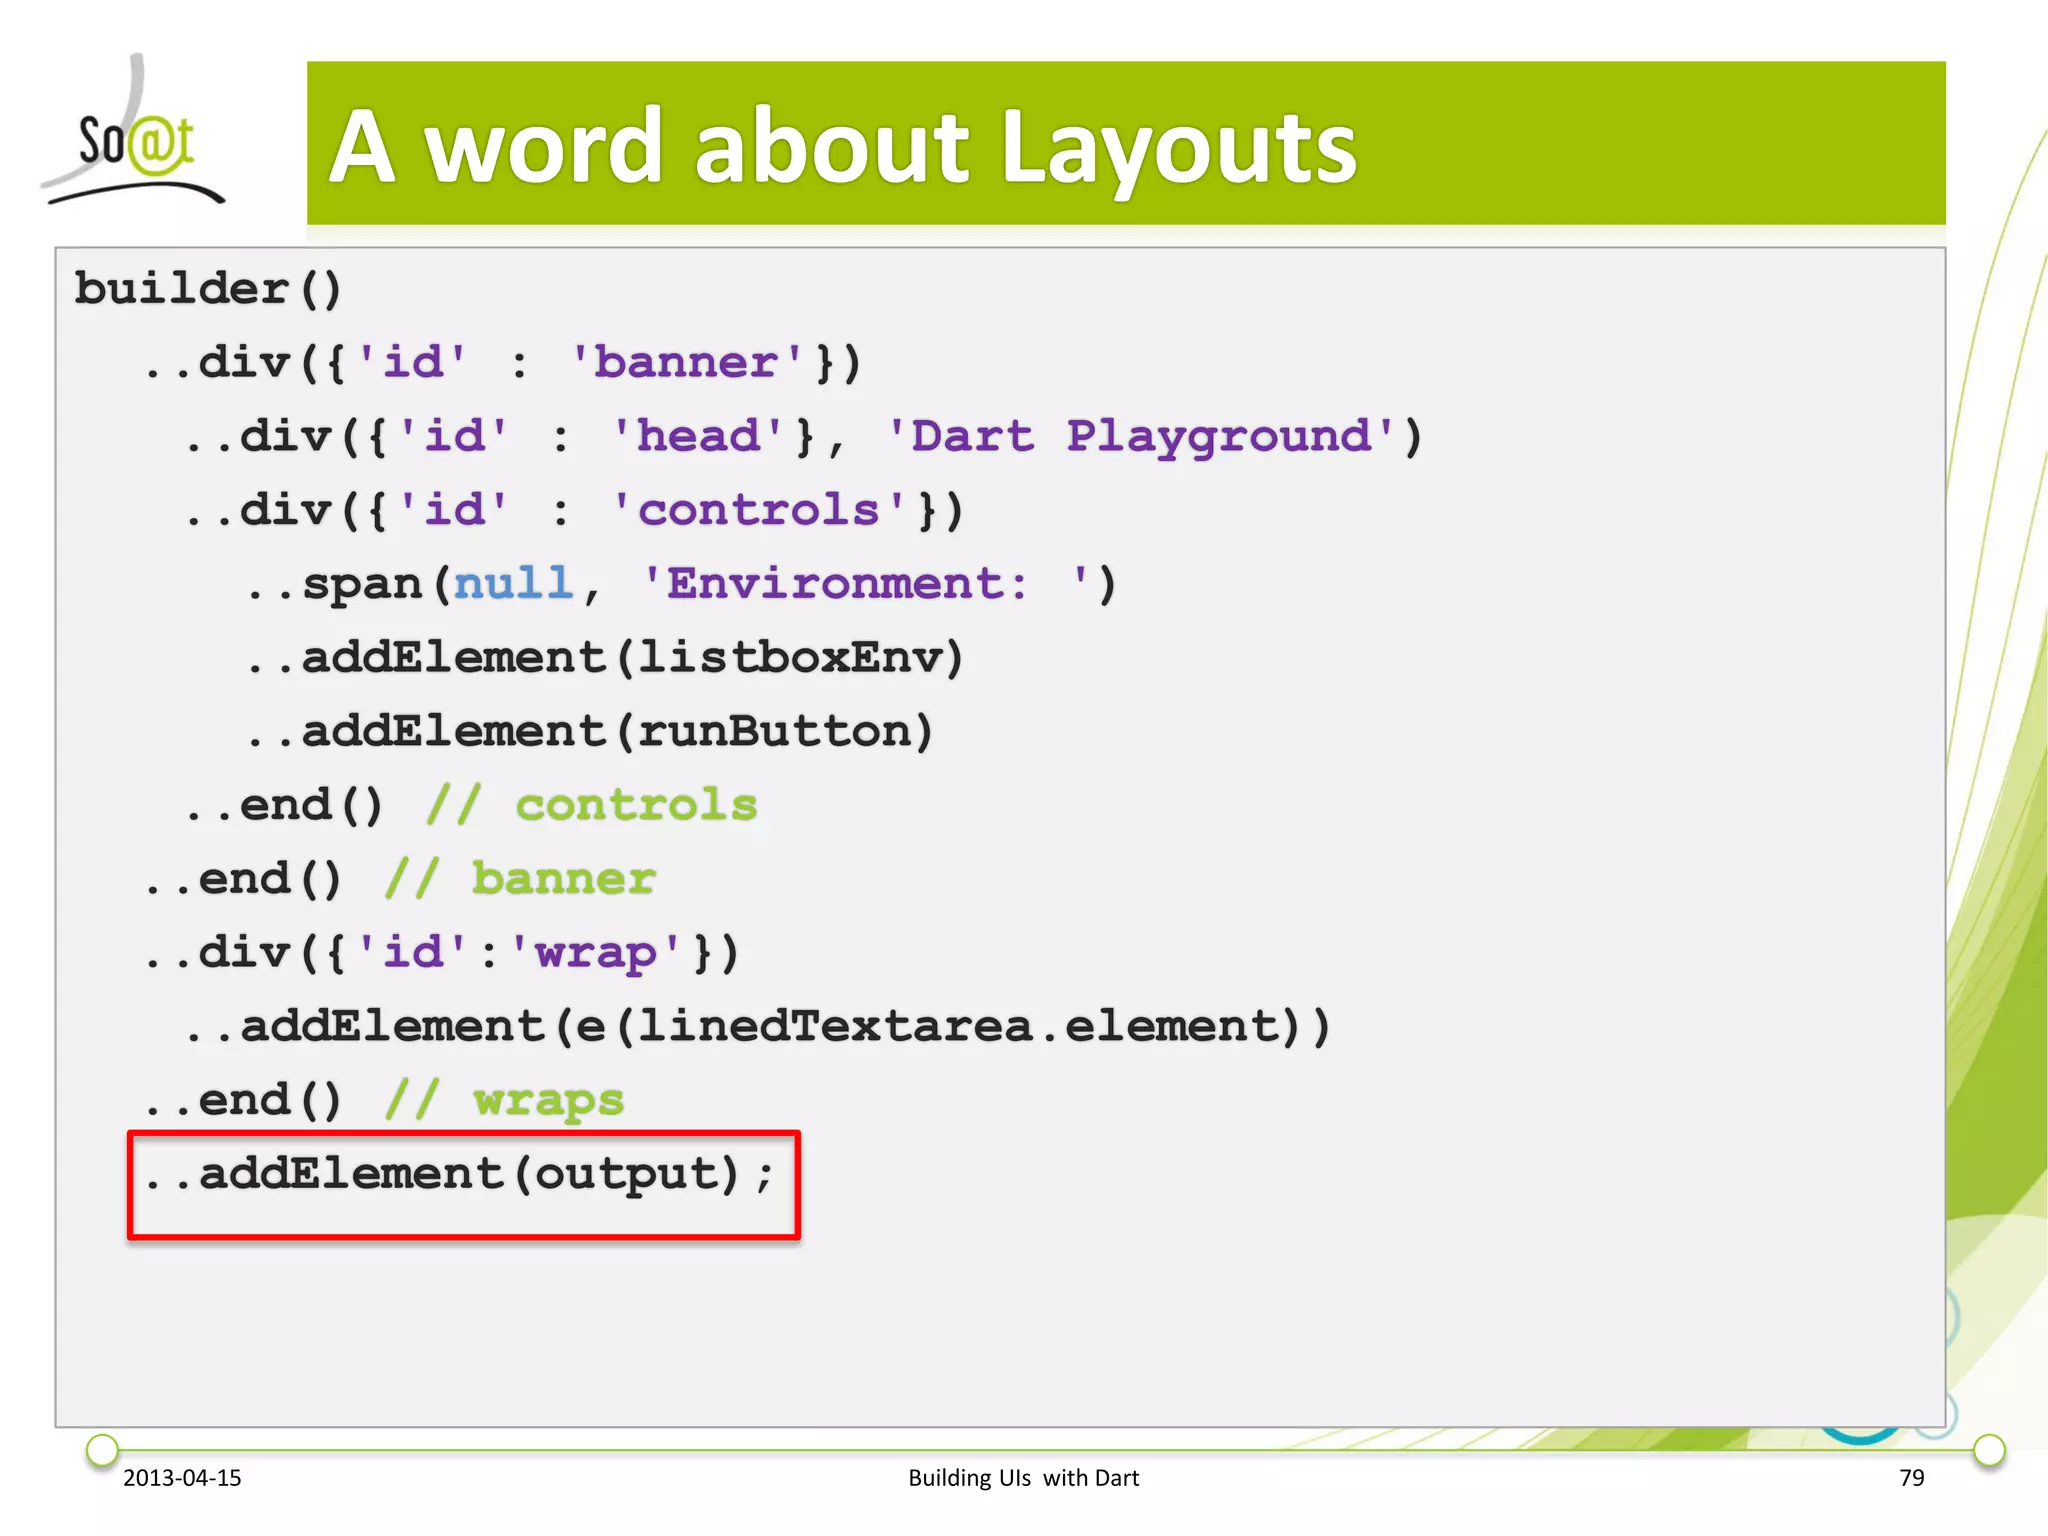Click the So@t logo
The width and height of the screenshot is (2048, 1536).
click(135, 140)
